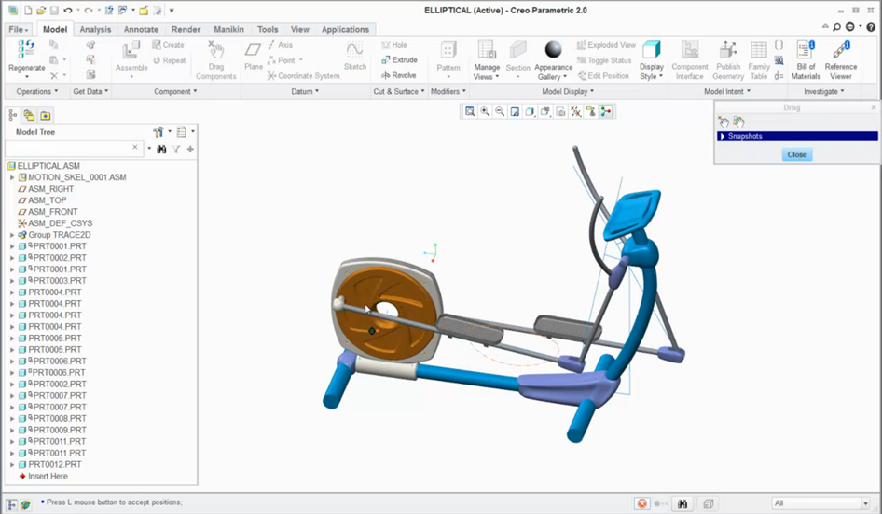
Task: Zoom out using graphics toolbar
Action: (x=500, y=111)
